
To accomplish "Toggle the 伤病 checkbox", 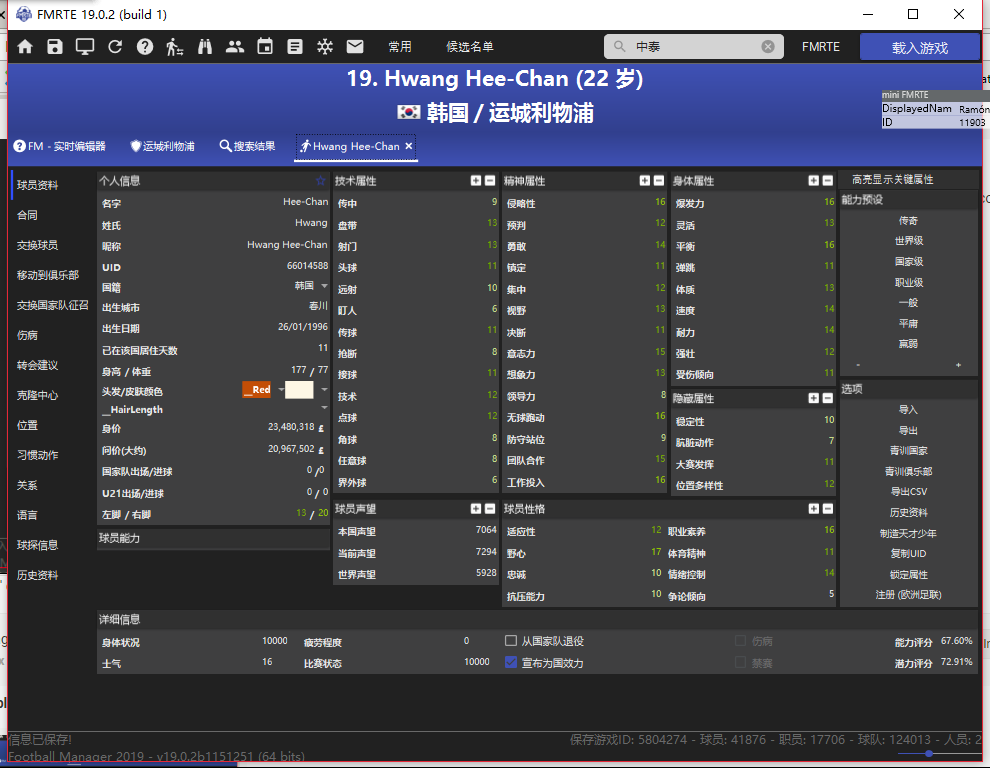I will (741, 641).
